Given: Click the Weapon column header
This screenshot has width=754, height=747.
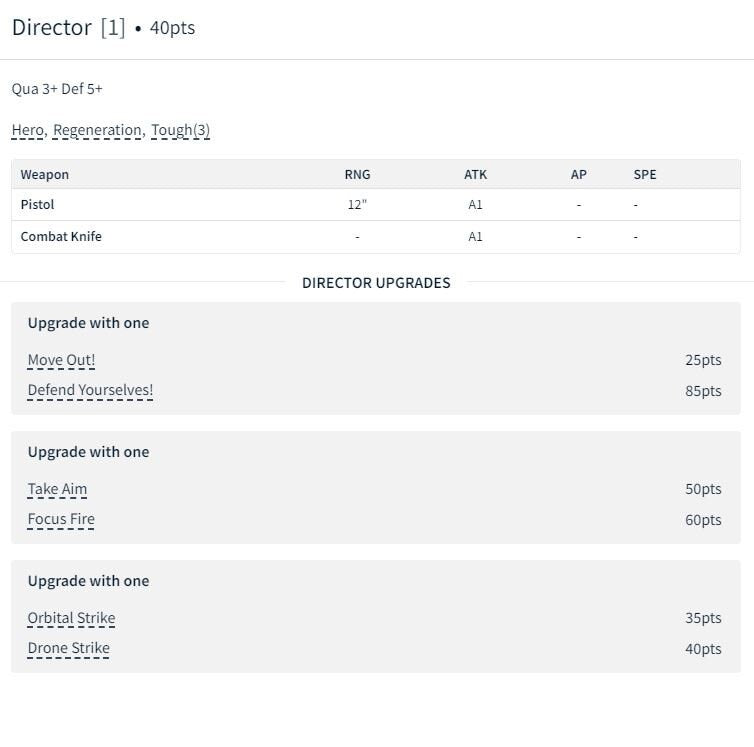Looking at the screenshot, I should click(45, 174).
